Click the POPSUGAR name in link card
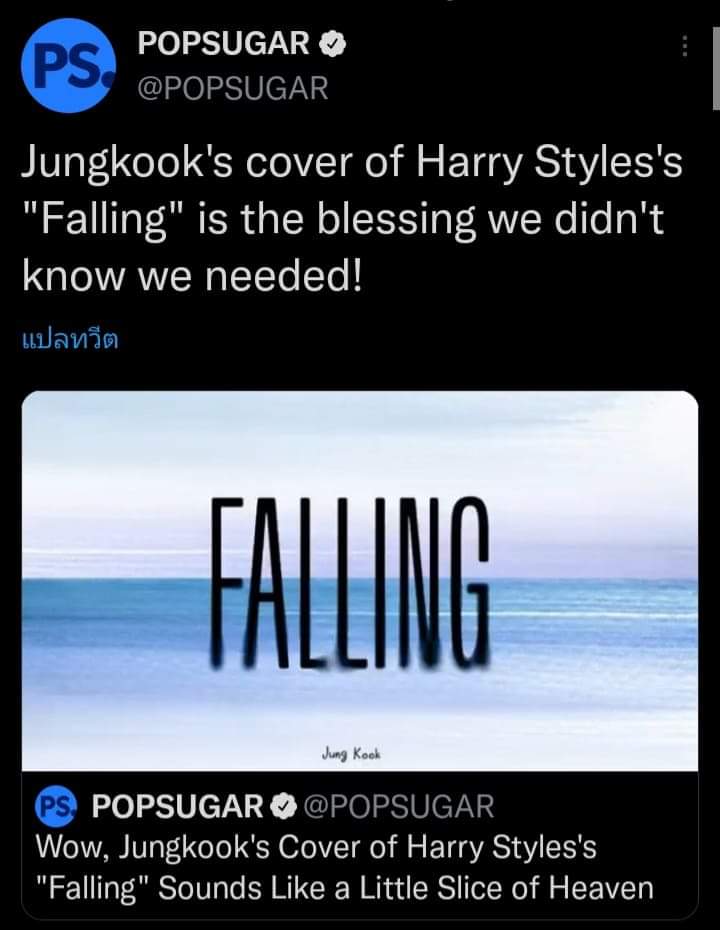Viewport: 720px width, 930px height. (x=177, y=807)
